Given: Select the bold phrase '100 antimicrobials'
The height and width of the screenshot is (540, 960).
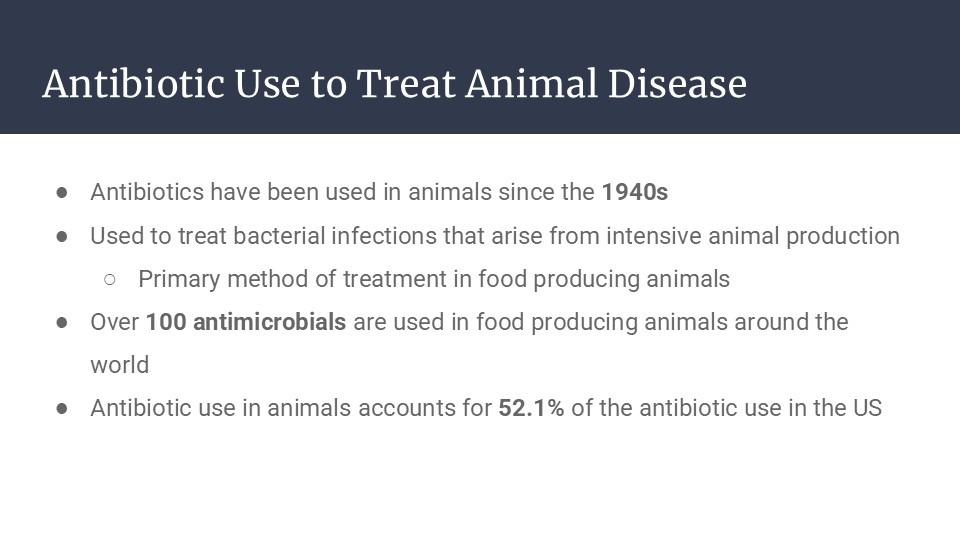Looking at the screenshot, I should (x=246, y=322).
